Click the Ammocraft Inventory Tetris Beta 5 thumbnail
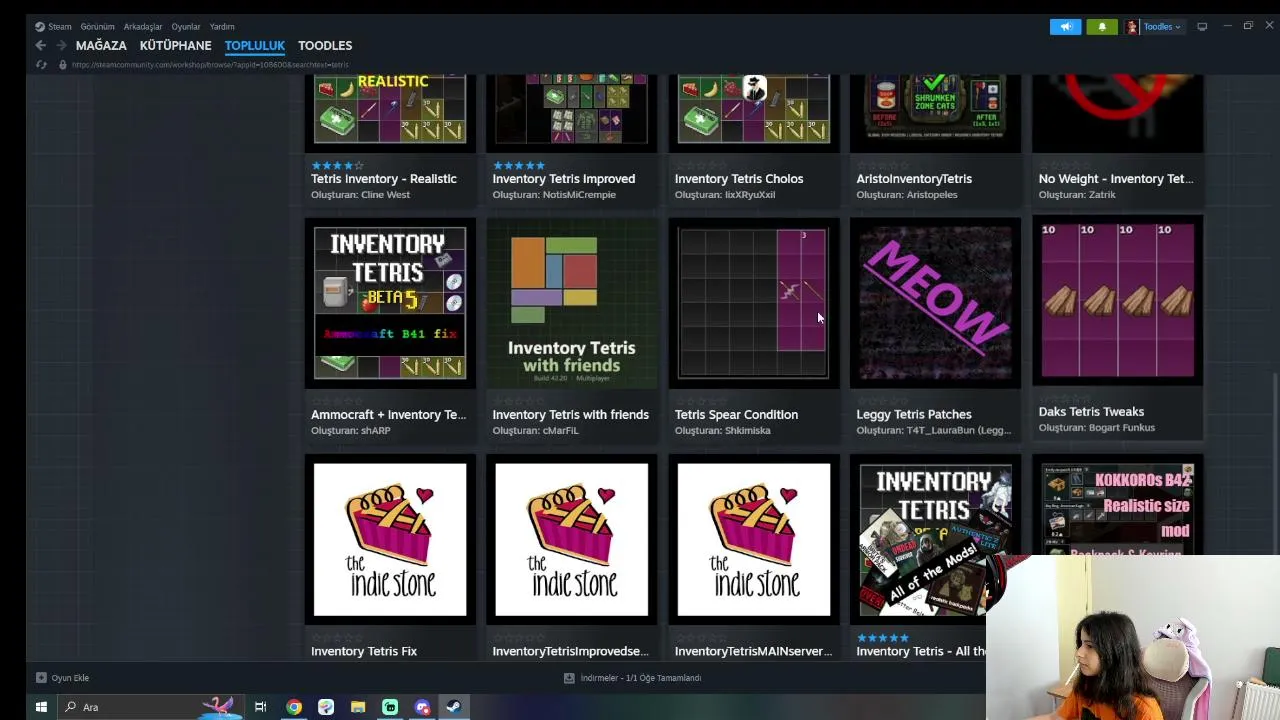1280x720 pixels. click(x=390, y=303)
